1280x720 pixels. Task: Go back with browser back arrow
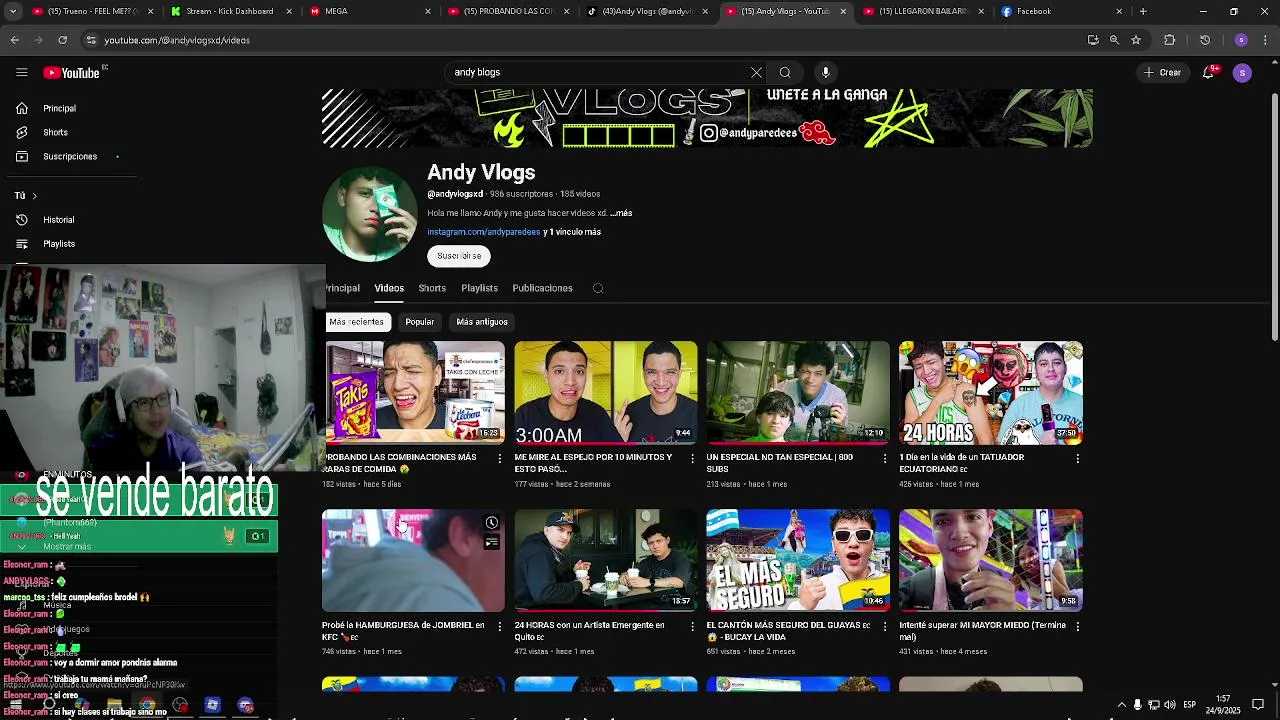[14, 40]
